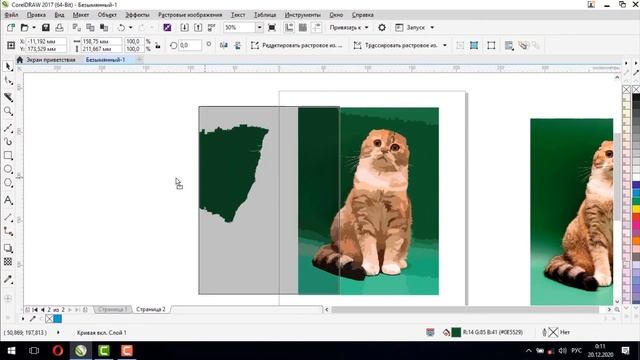640x360 pixels.
Task: Click the Save floppy disk icon
Action: [x=46, y=27]
